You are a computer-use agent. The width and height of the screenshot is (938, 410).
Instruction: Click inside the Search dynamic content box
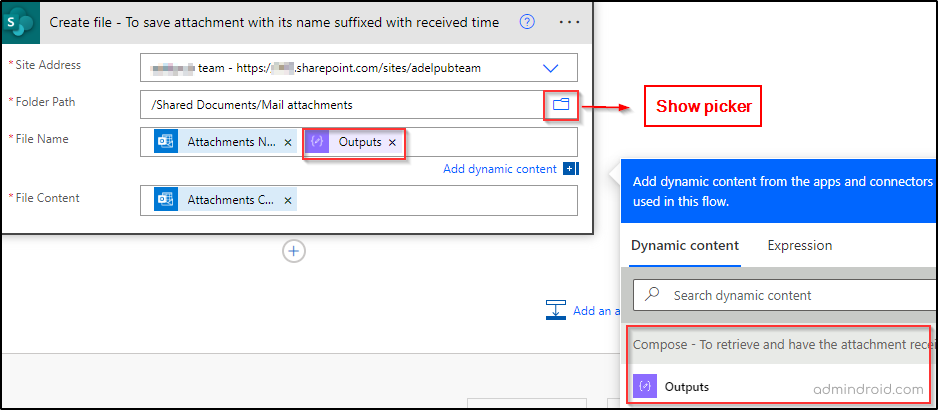coord(790,295)
